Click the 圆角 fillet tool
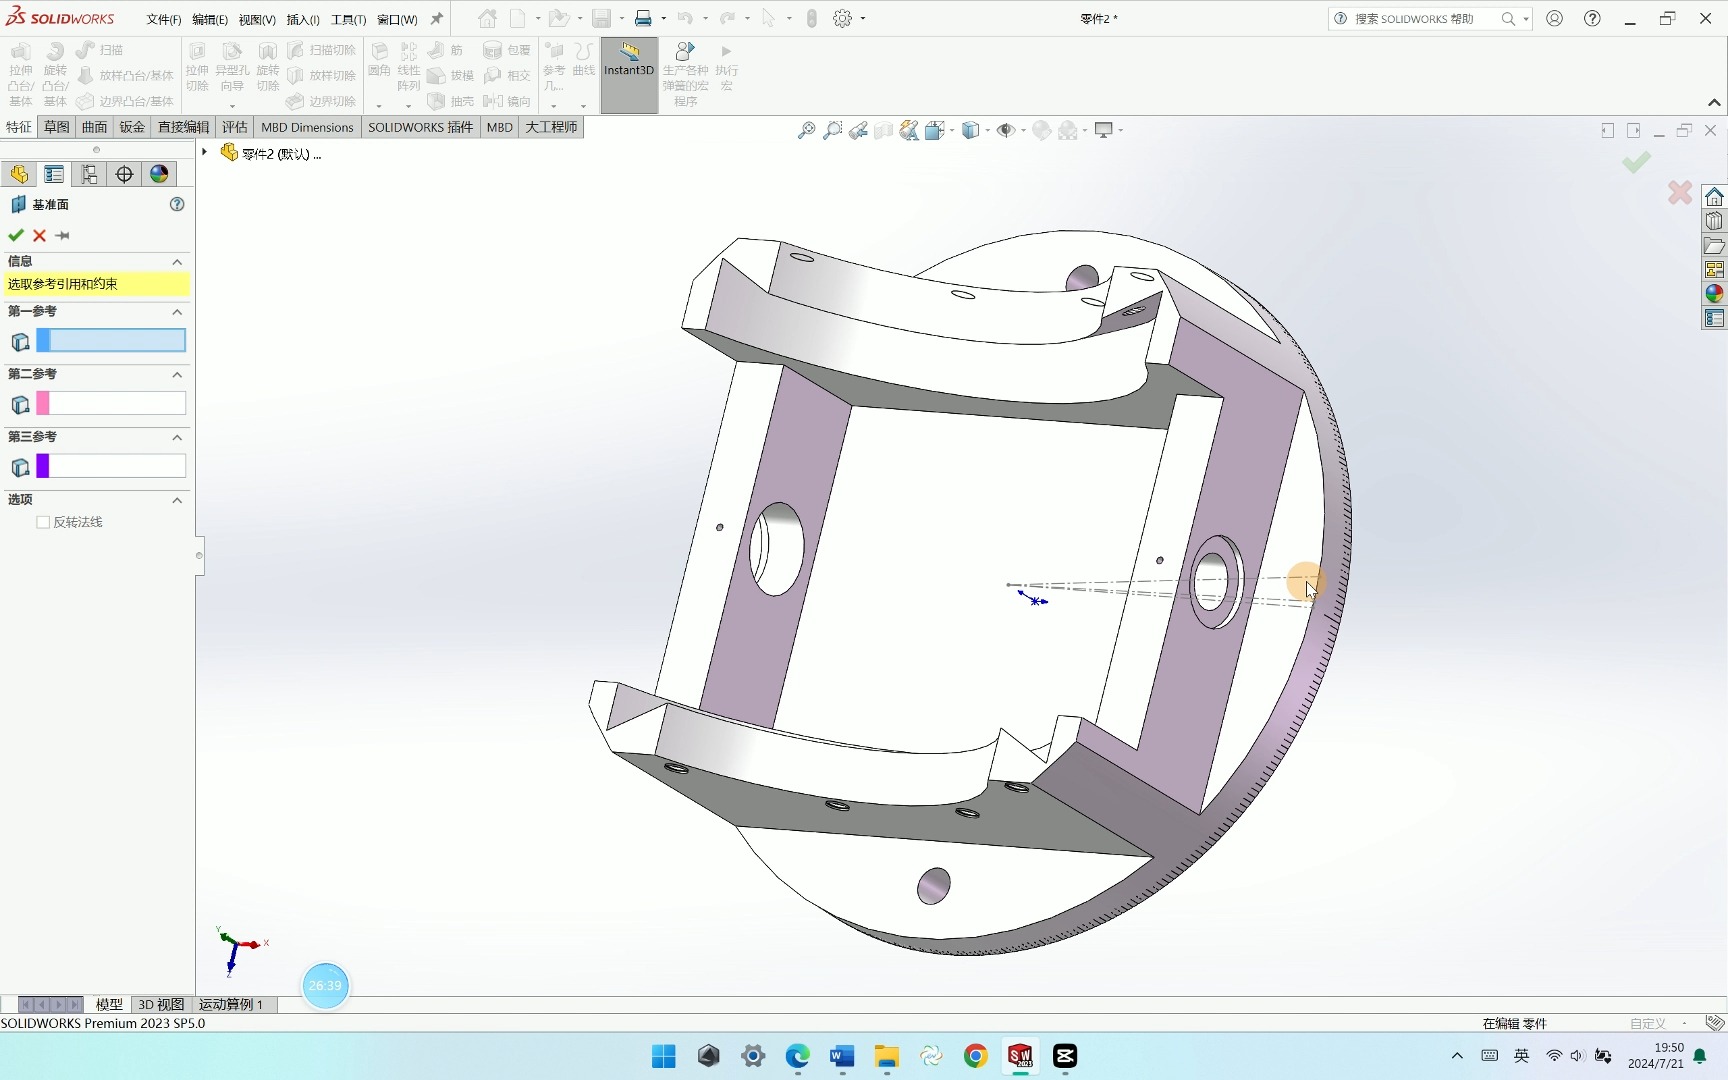The width and height of the screenshot is (1728, 1080). pos(379,59)
